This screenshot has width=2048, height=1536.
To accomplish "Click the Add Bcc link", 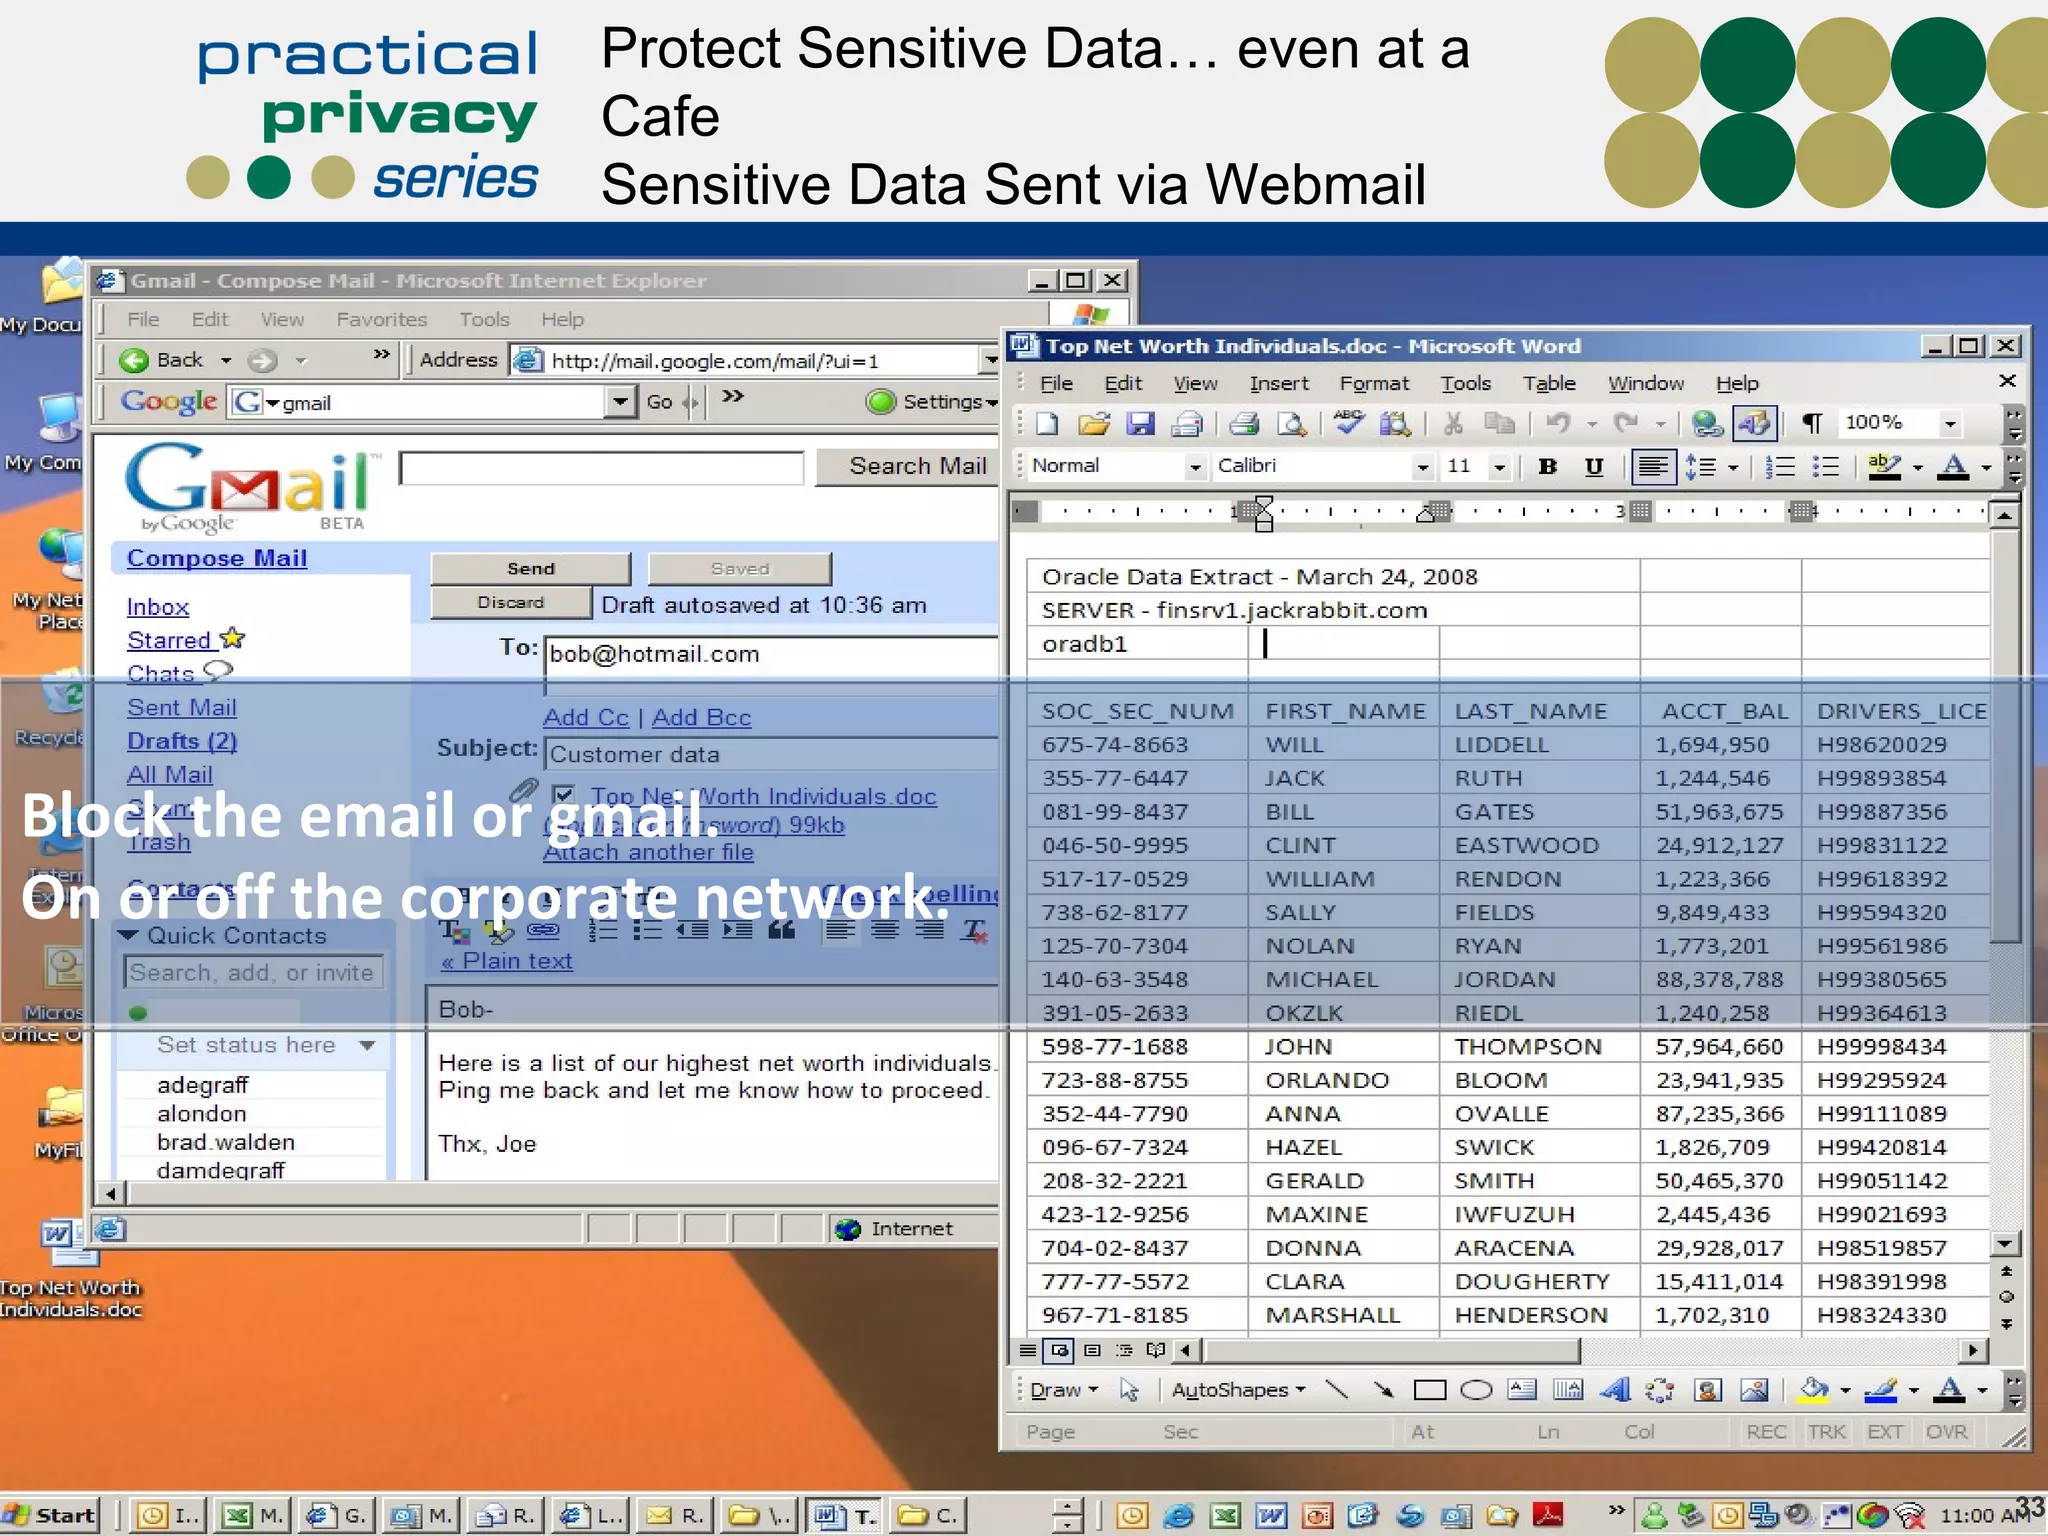I will click(x=701, y=718).
